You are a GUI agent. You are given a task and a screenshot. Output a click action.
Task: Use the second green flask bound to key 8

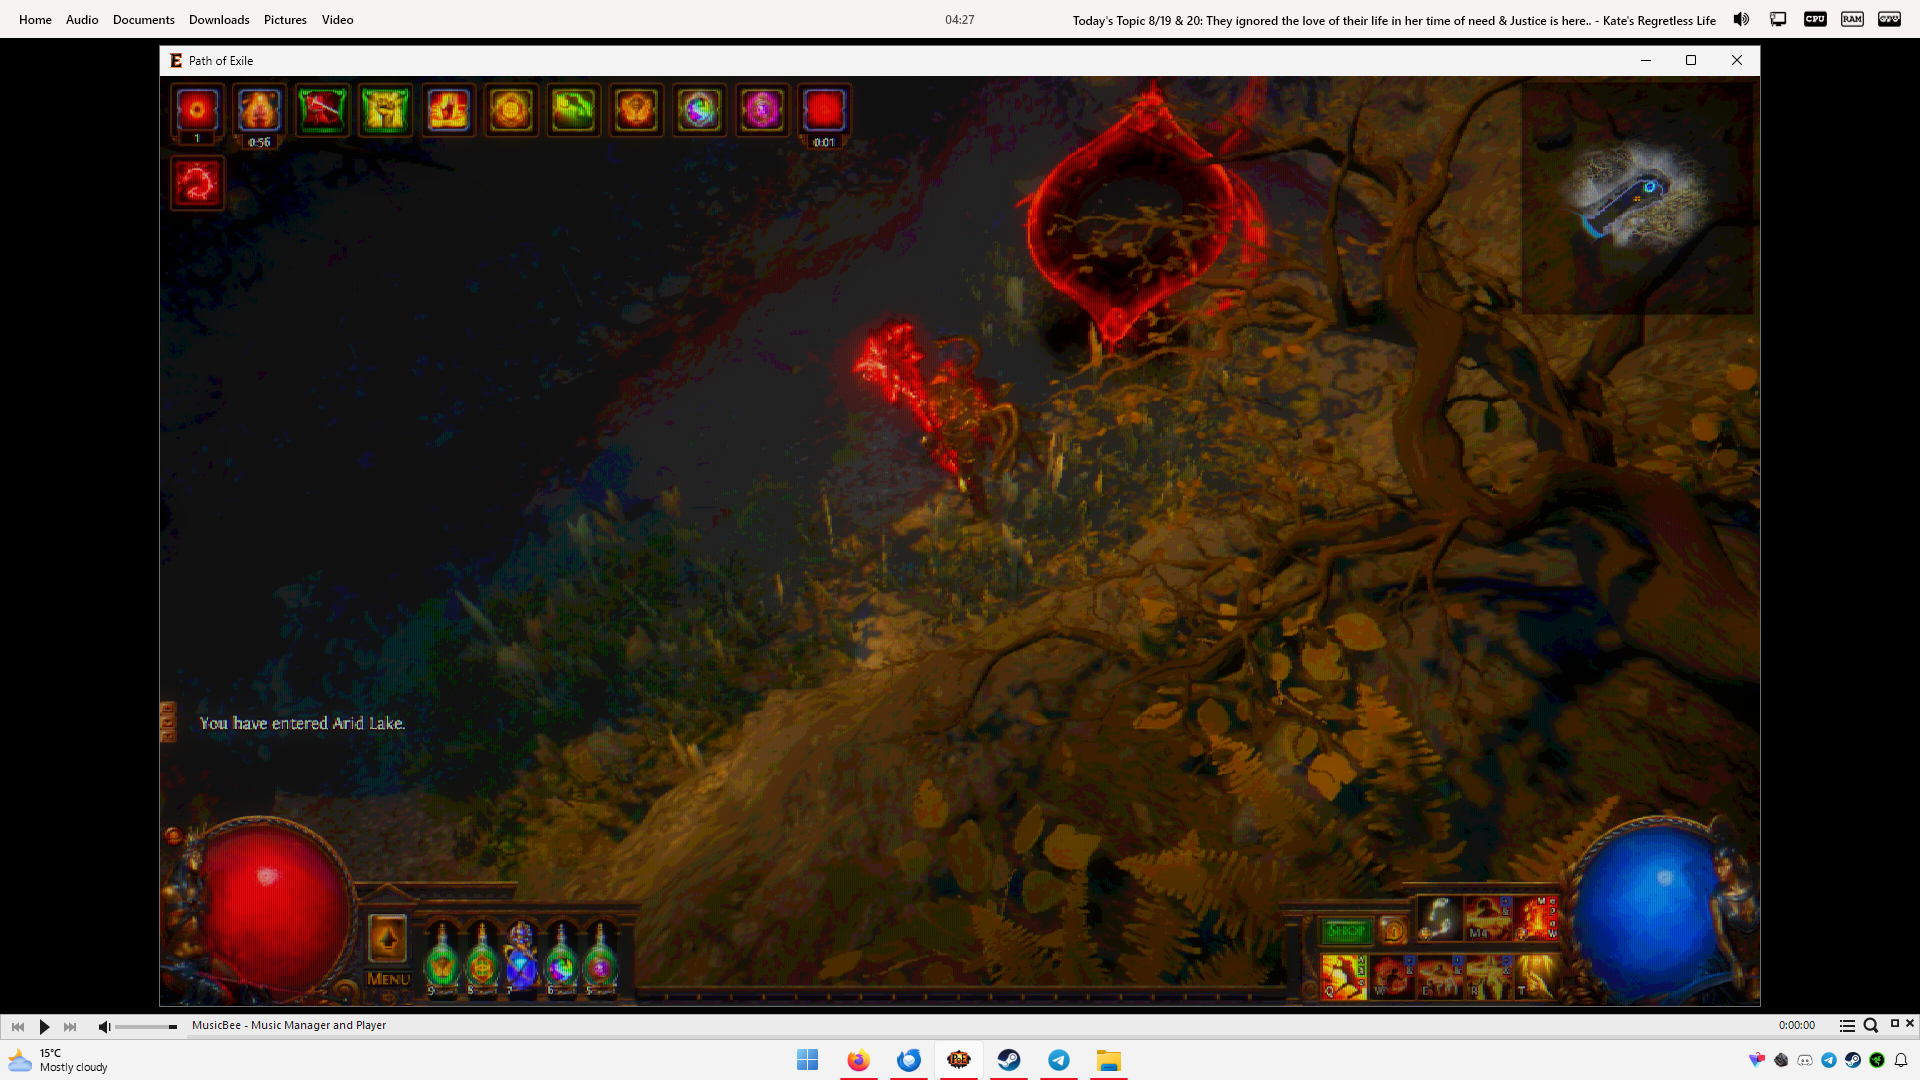[482, 958]
